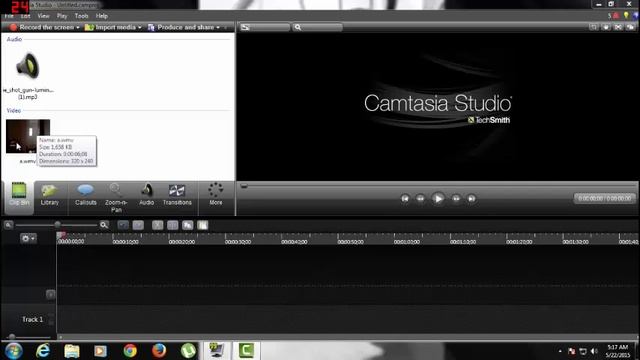Open the Windows Start button
Viewport: 640px width, 360px height.
pos(13,351)
